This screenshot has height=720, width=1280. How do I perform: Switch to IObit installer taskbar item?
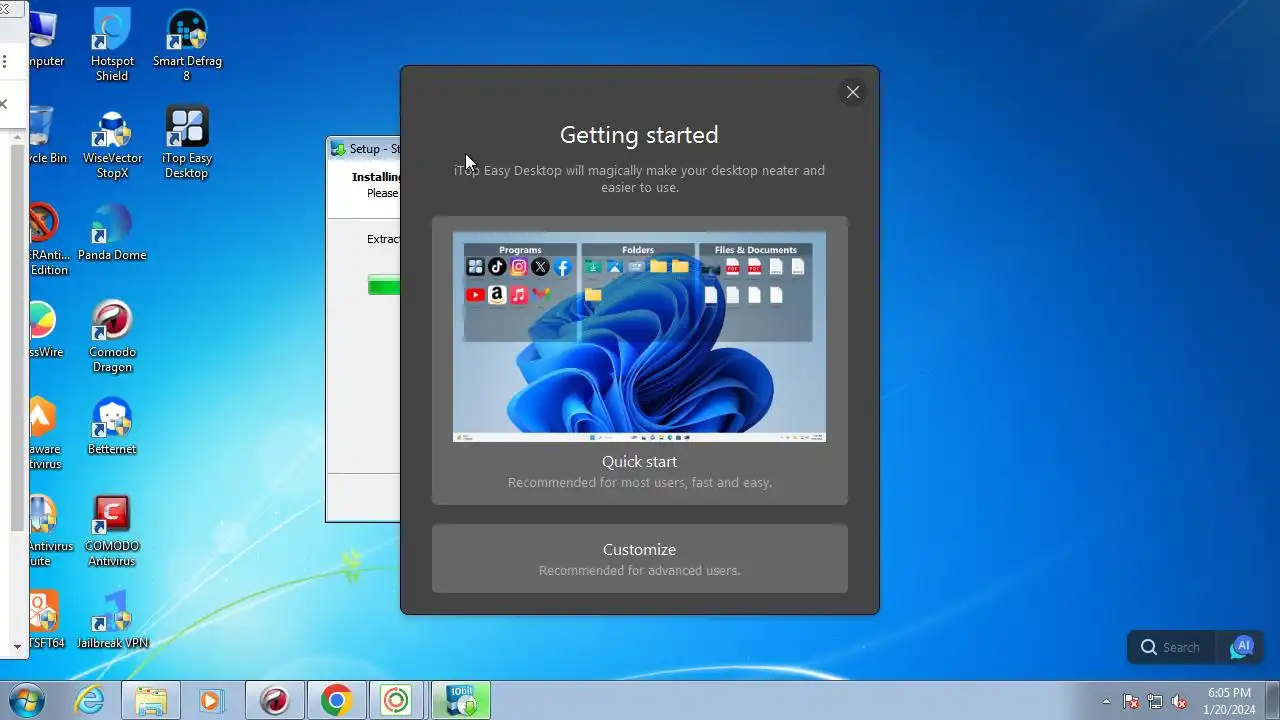click(x=460, y=700)
